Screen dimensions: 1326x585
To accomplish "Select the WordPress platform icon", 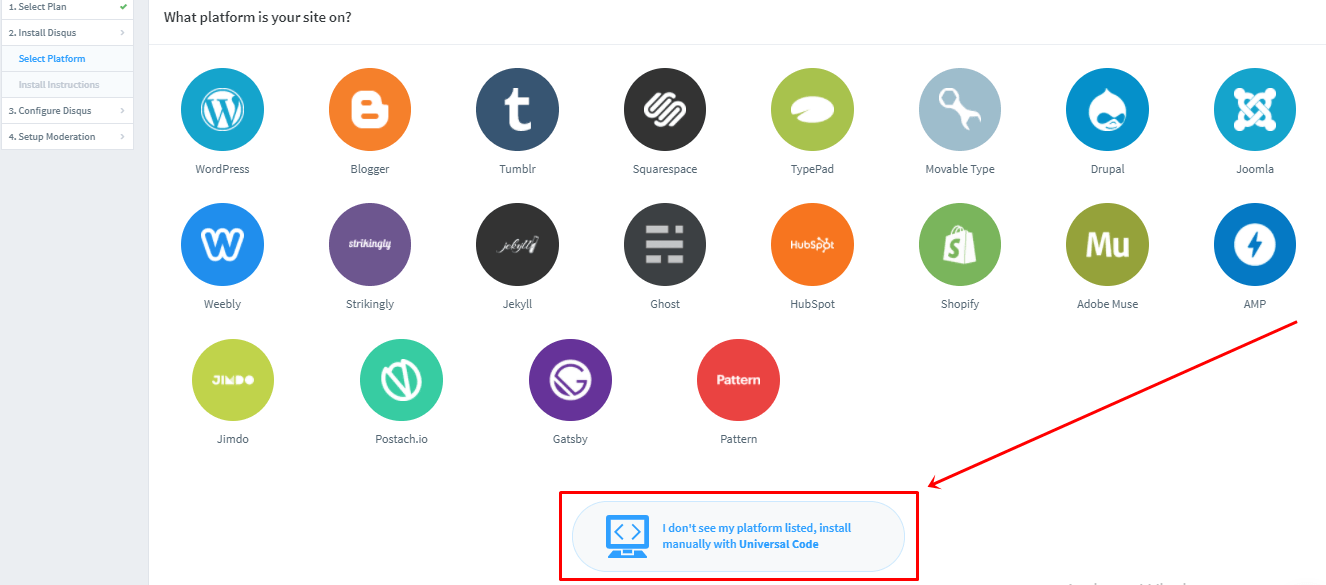I will click(222, 110).
